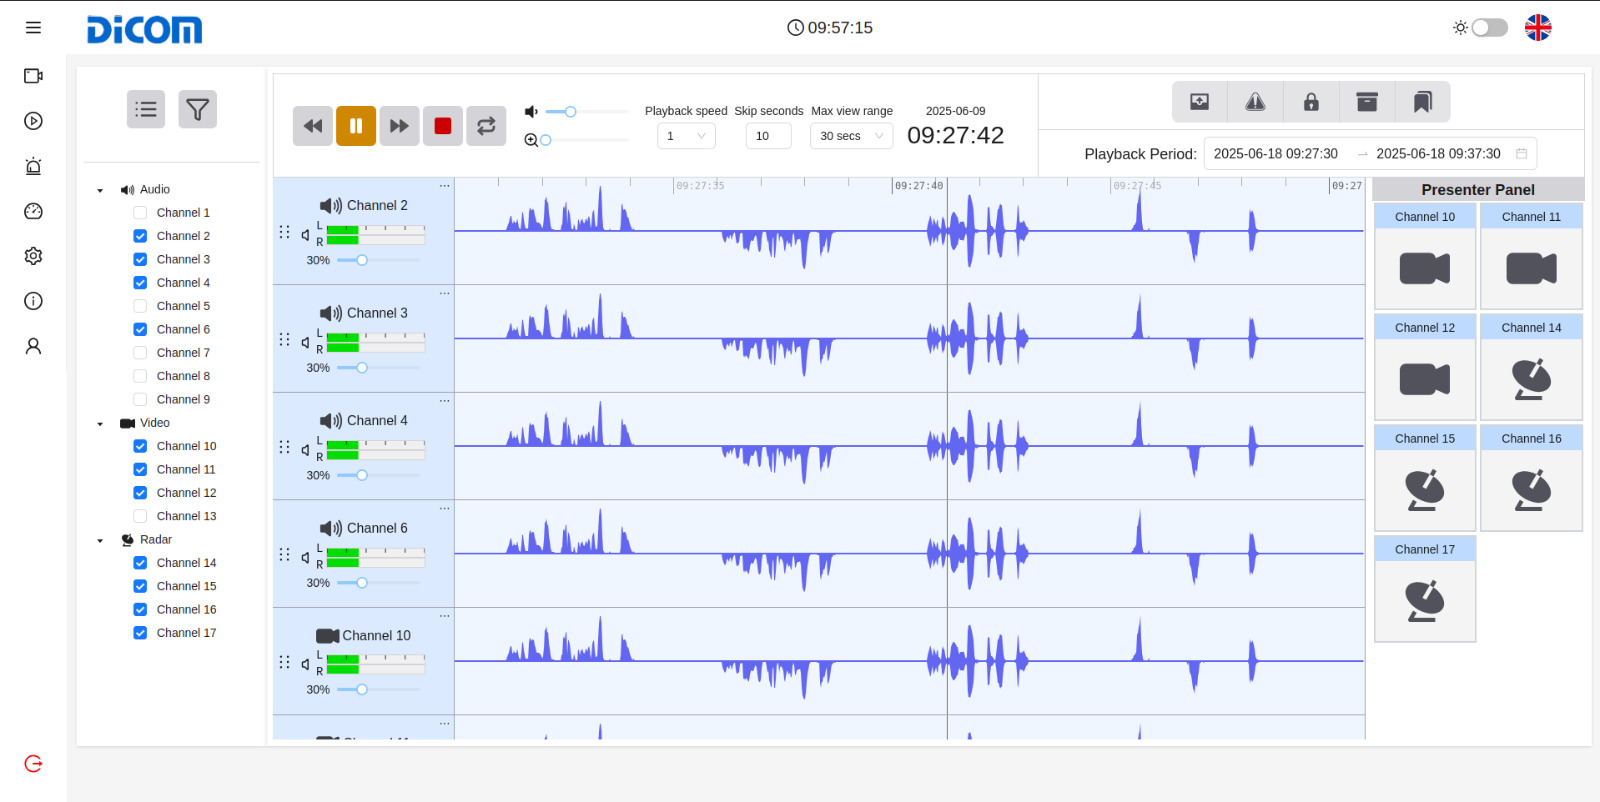Screen dimensions: 1600x802
Task: Click the Skip seconds input field
Action: 768,136
